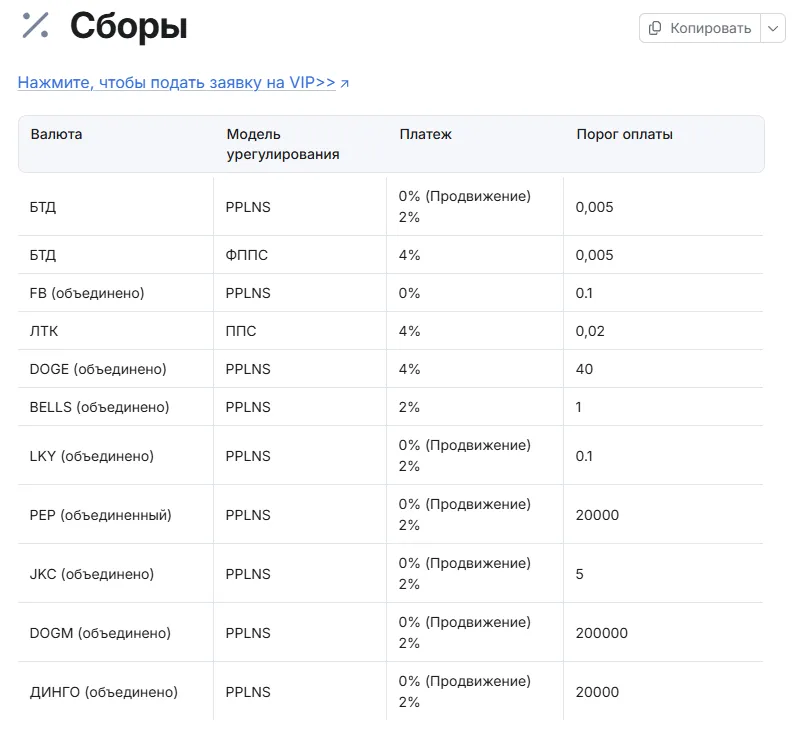The image size is (804, 731).
Task: Click the Порог оплаты column header
Action: (x=625, y=134)
